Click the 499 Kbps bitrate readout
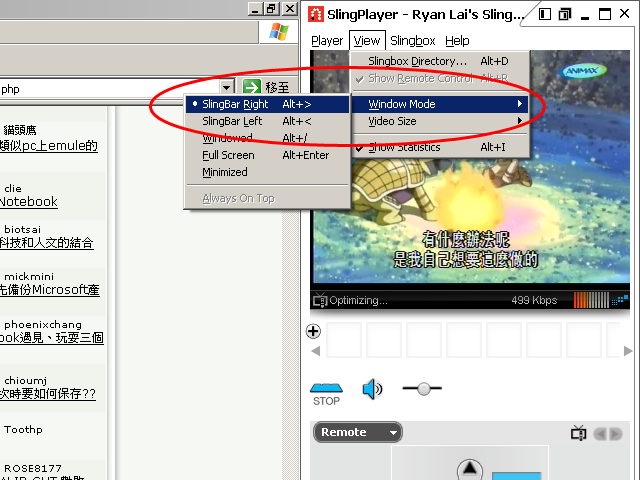The width and height of the screenshot is (640, 480). tap(534, 300)
